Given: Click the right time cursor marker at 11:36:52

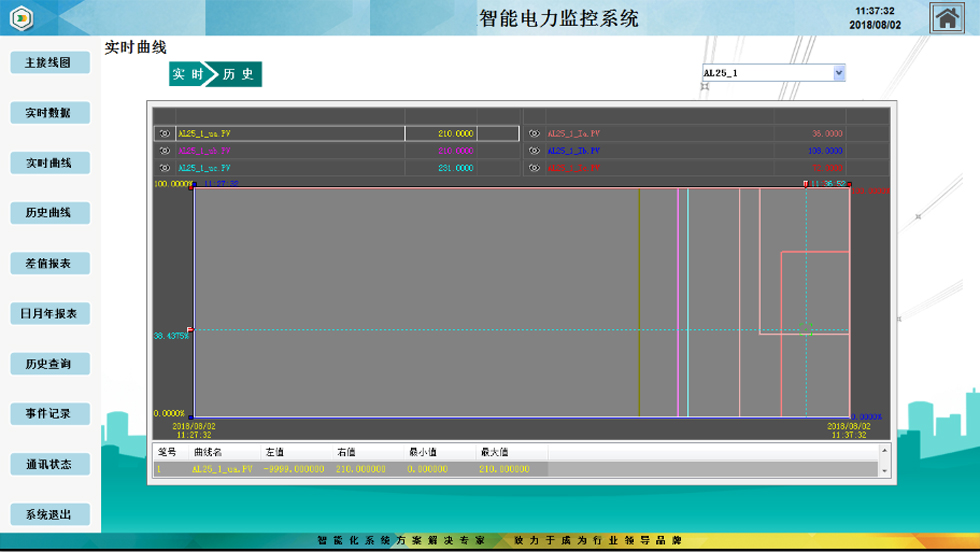Looking at the screenshot, I should 806,184.
